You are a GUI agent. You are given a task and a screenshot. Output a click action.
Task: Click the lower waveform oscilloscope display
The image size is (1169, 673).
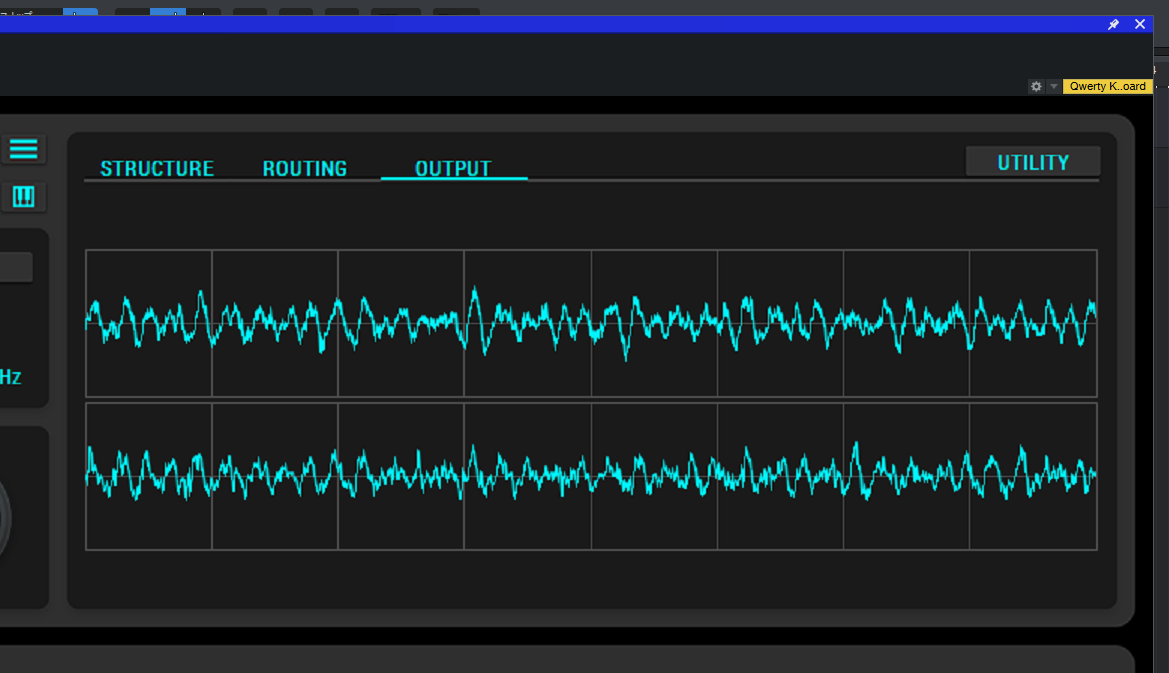[591, 476]
